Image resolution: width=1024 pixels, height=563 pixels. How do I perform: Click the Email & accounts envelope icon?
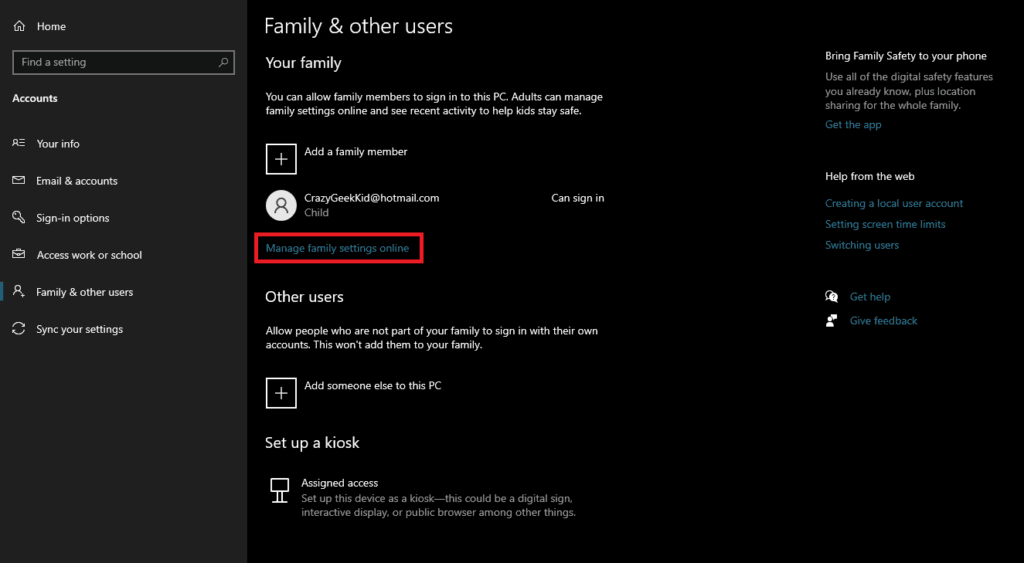(19, 181)
